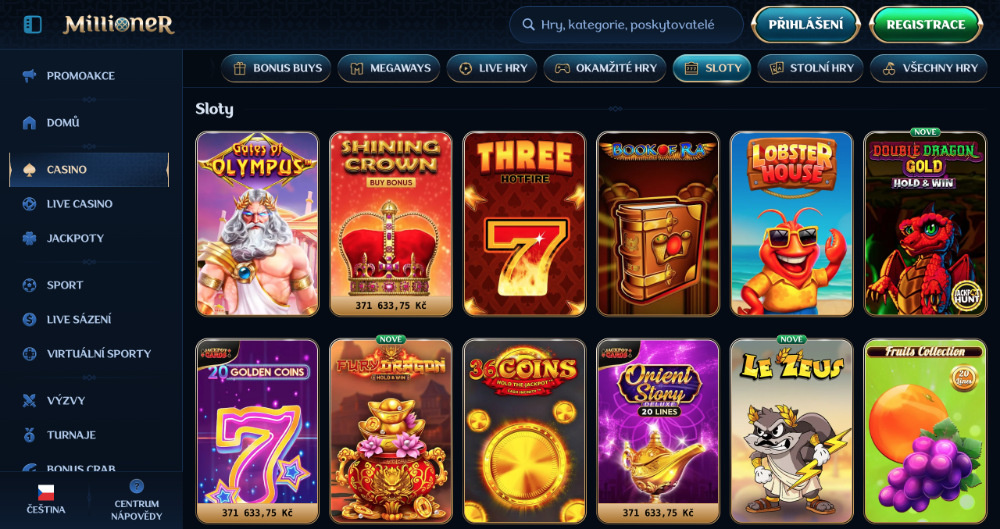
Task: Open the Čeština language selector
Action: tap(45, 500)
